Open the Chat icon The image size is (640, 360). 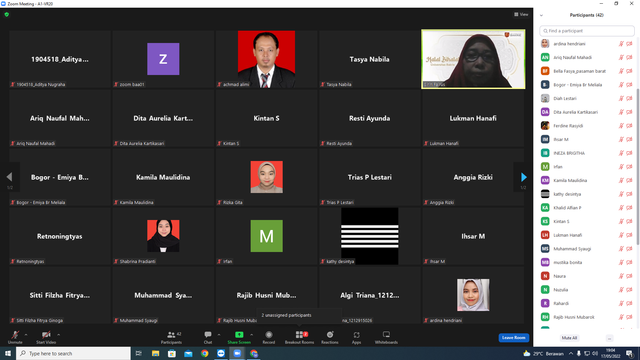pyautogui.click(x=208, y=335)
